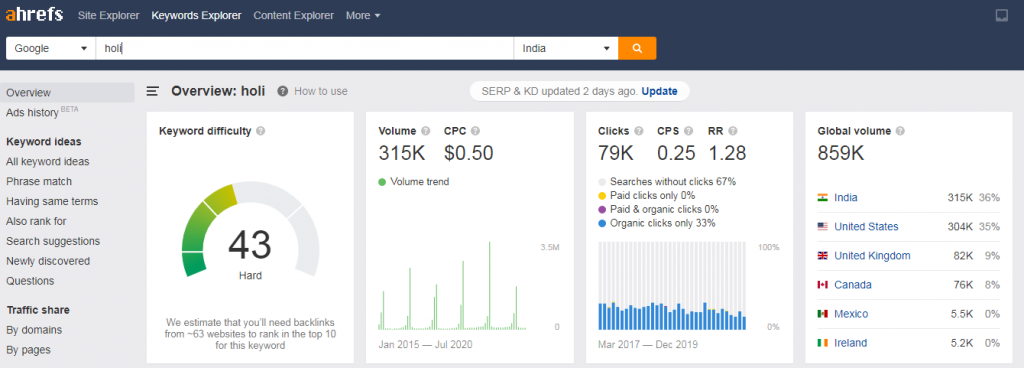Switch to Site Explorer
The height and width of the screenshot is (368, 1024).
point(108,15)
